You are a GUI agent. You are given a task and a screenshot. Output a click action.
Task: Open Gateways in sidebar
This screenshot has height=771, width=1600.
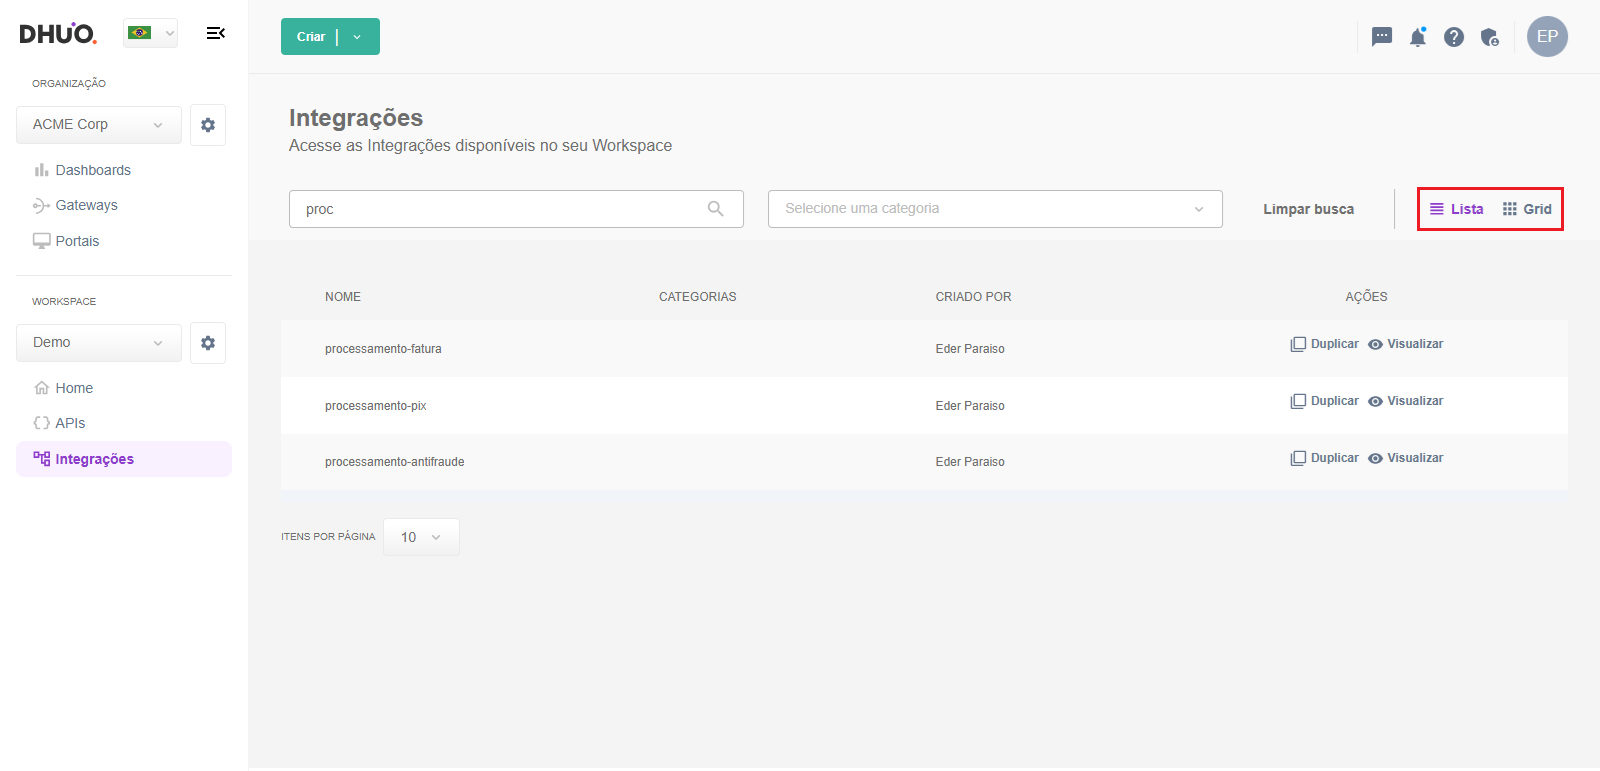pos(76,205)
